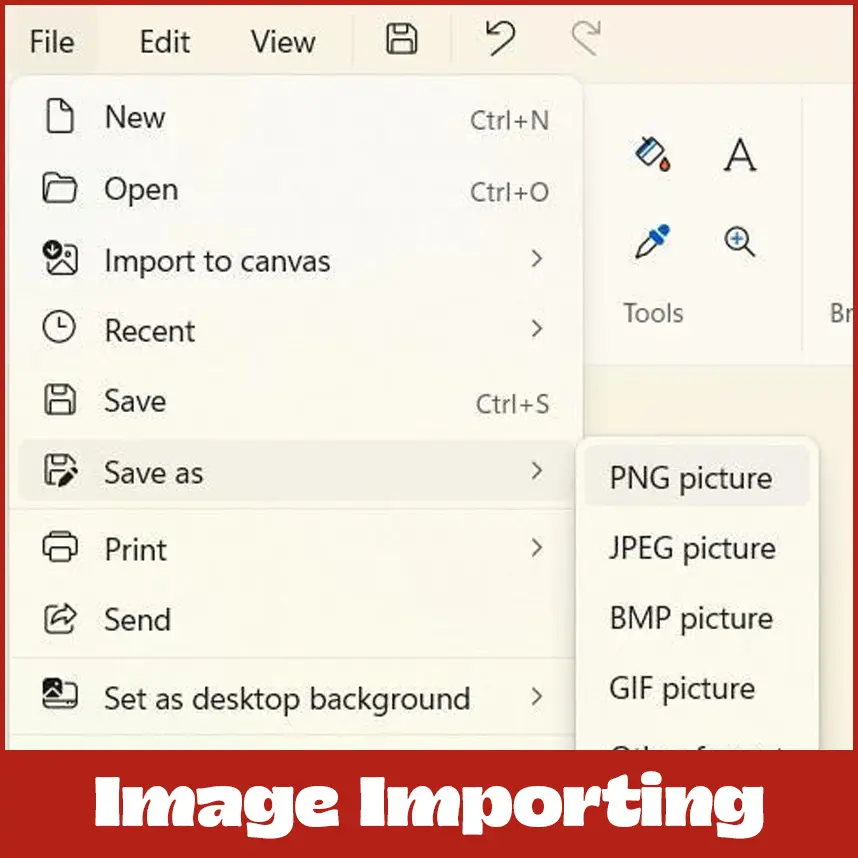Click the Save floppy disk toolbar icon

click(x=402, y=39)
